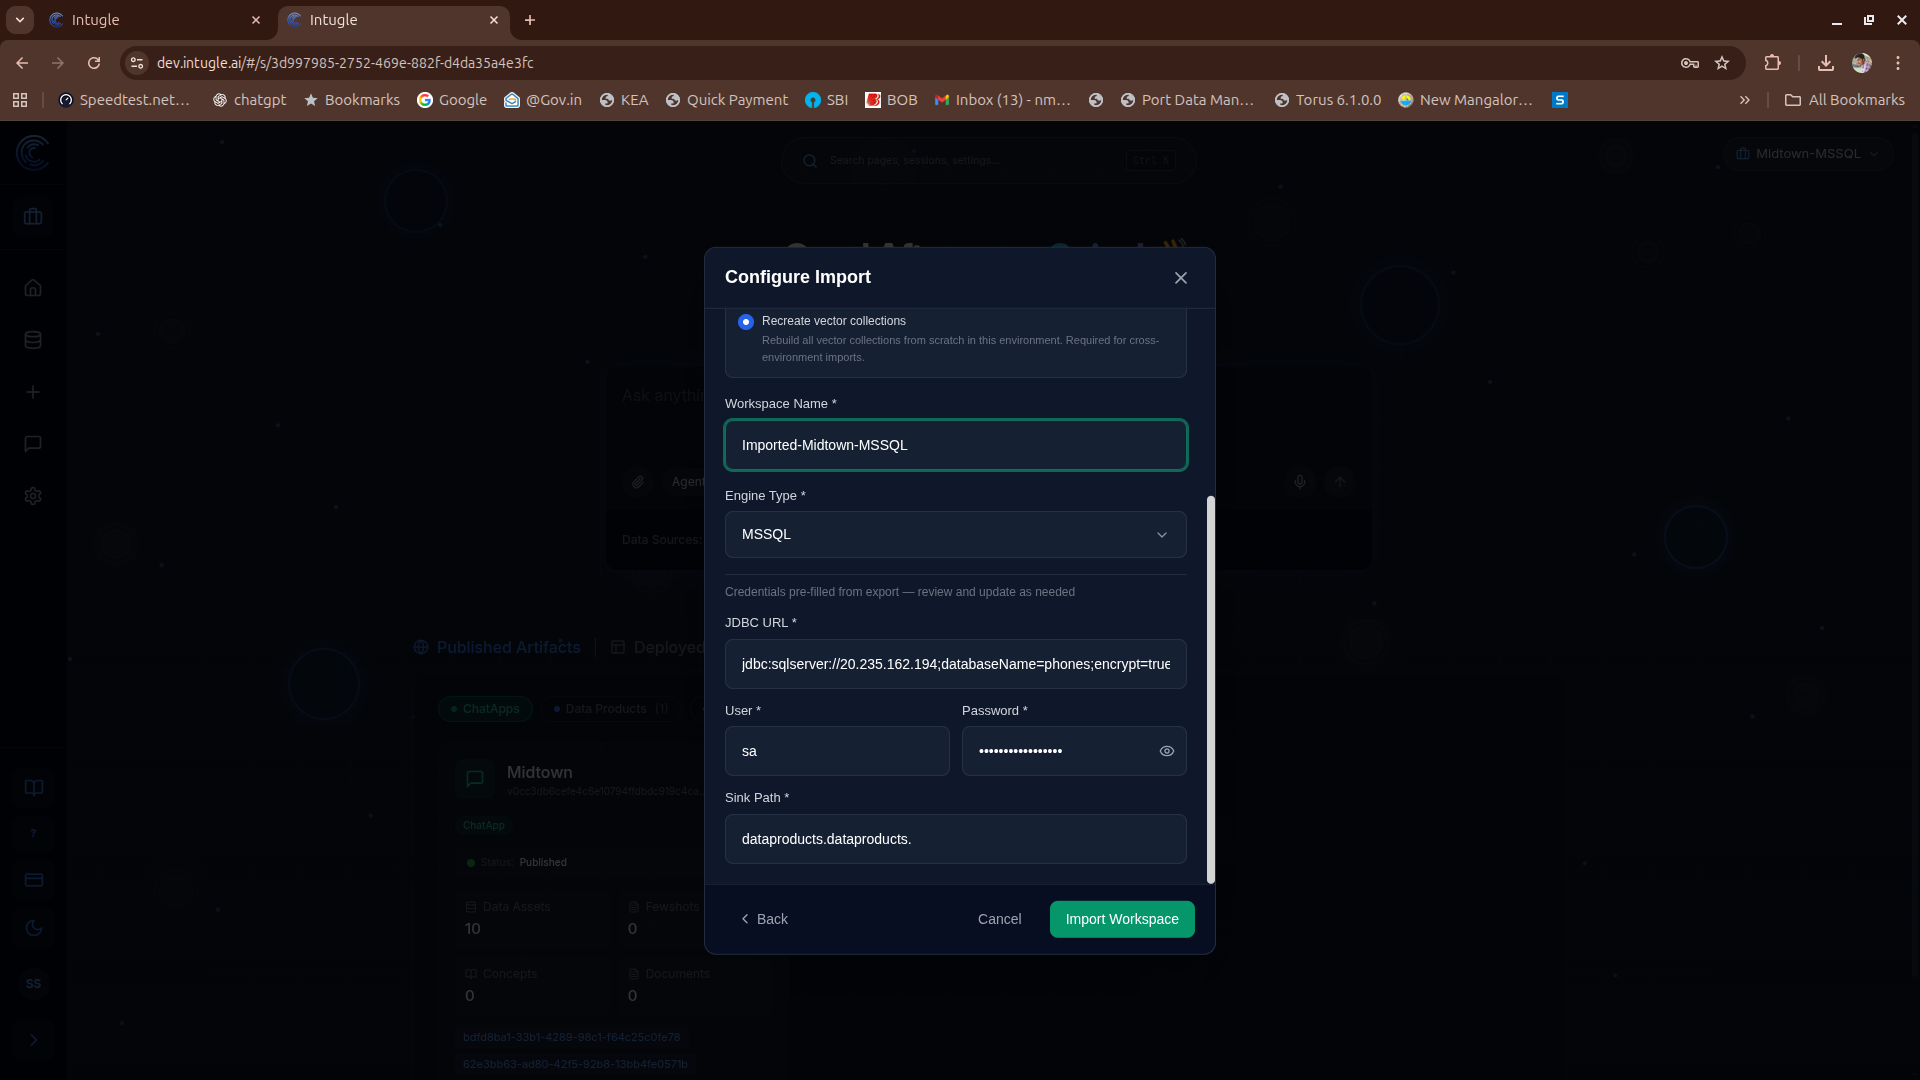Screen dimensions: 1920x1080
Task: Expand sidebar with bottom chevron
Action: (34, 1040)
